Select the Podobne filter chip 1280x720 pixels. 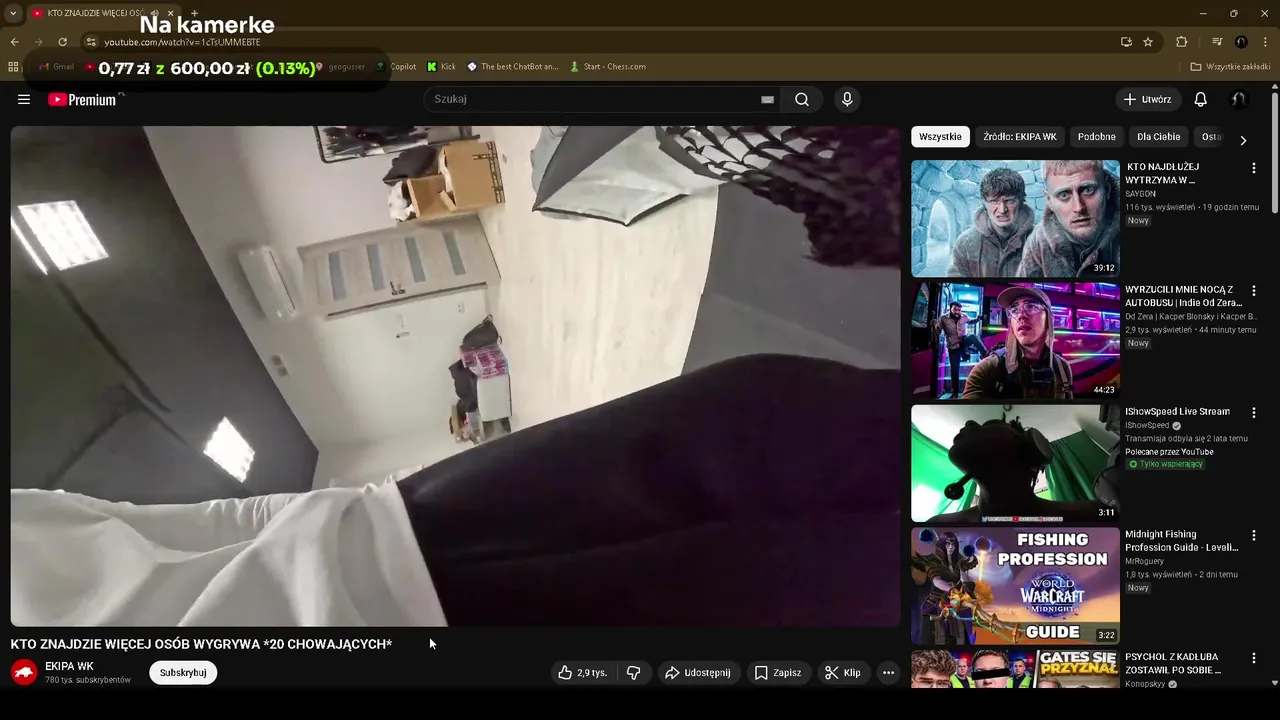click(1096, 137)
